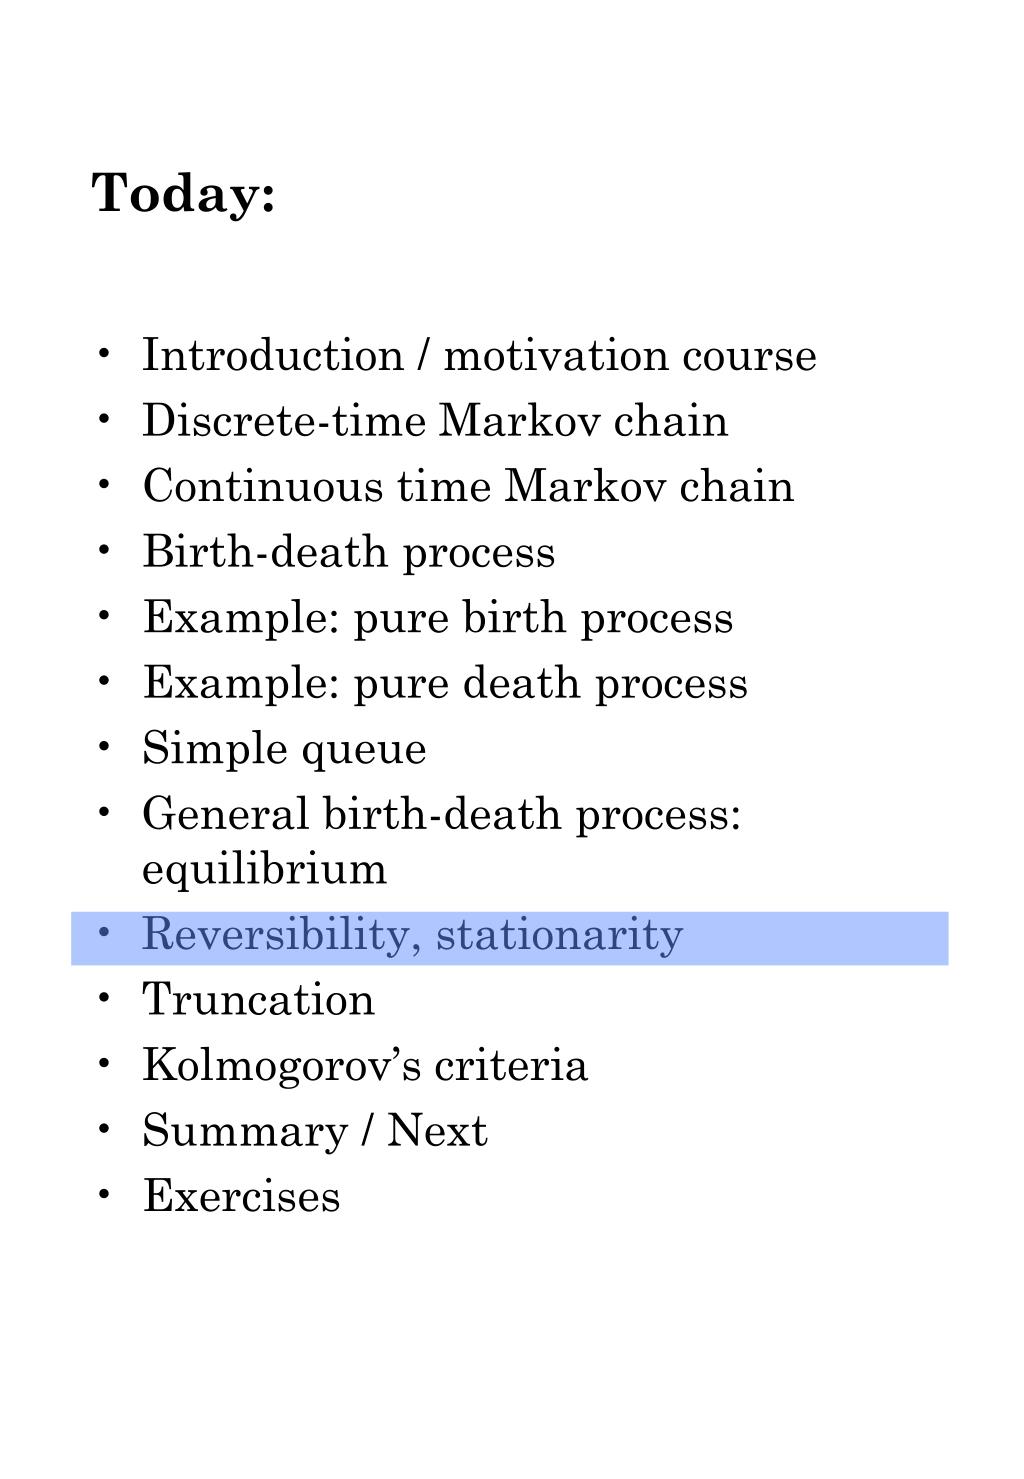Image resolution: width=1024 pixels, height=1479 pixels.
Task: Jump to Simple queue topic
Action: tap(284, 749)
